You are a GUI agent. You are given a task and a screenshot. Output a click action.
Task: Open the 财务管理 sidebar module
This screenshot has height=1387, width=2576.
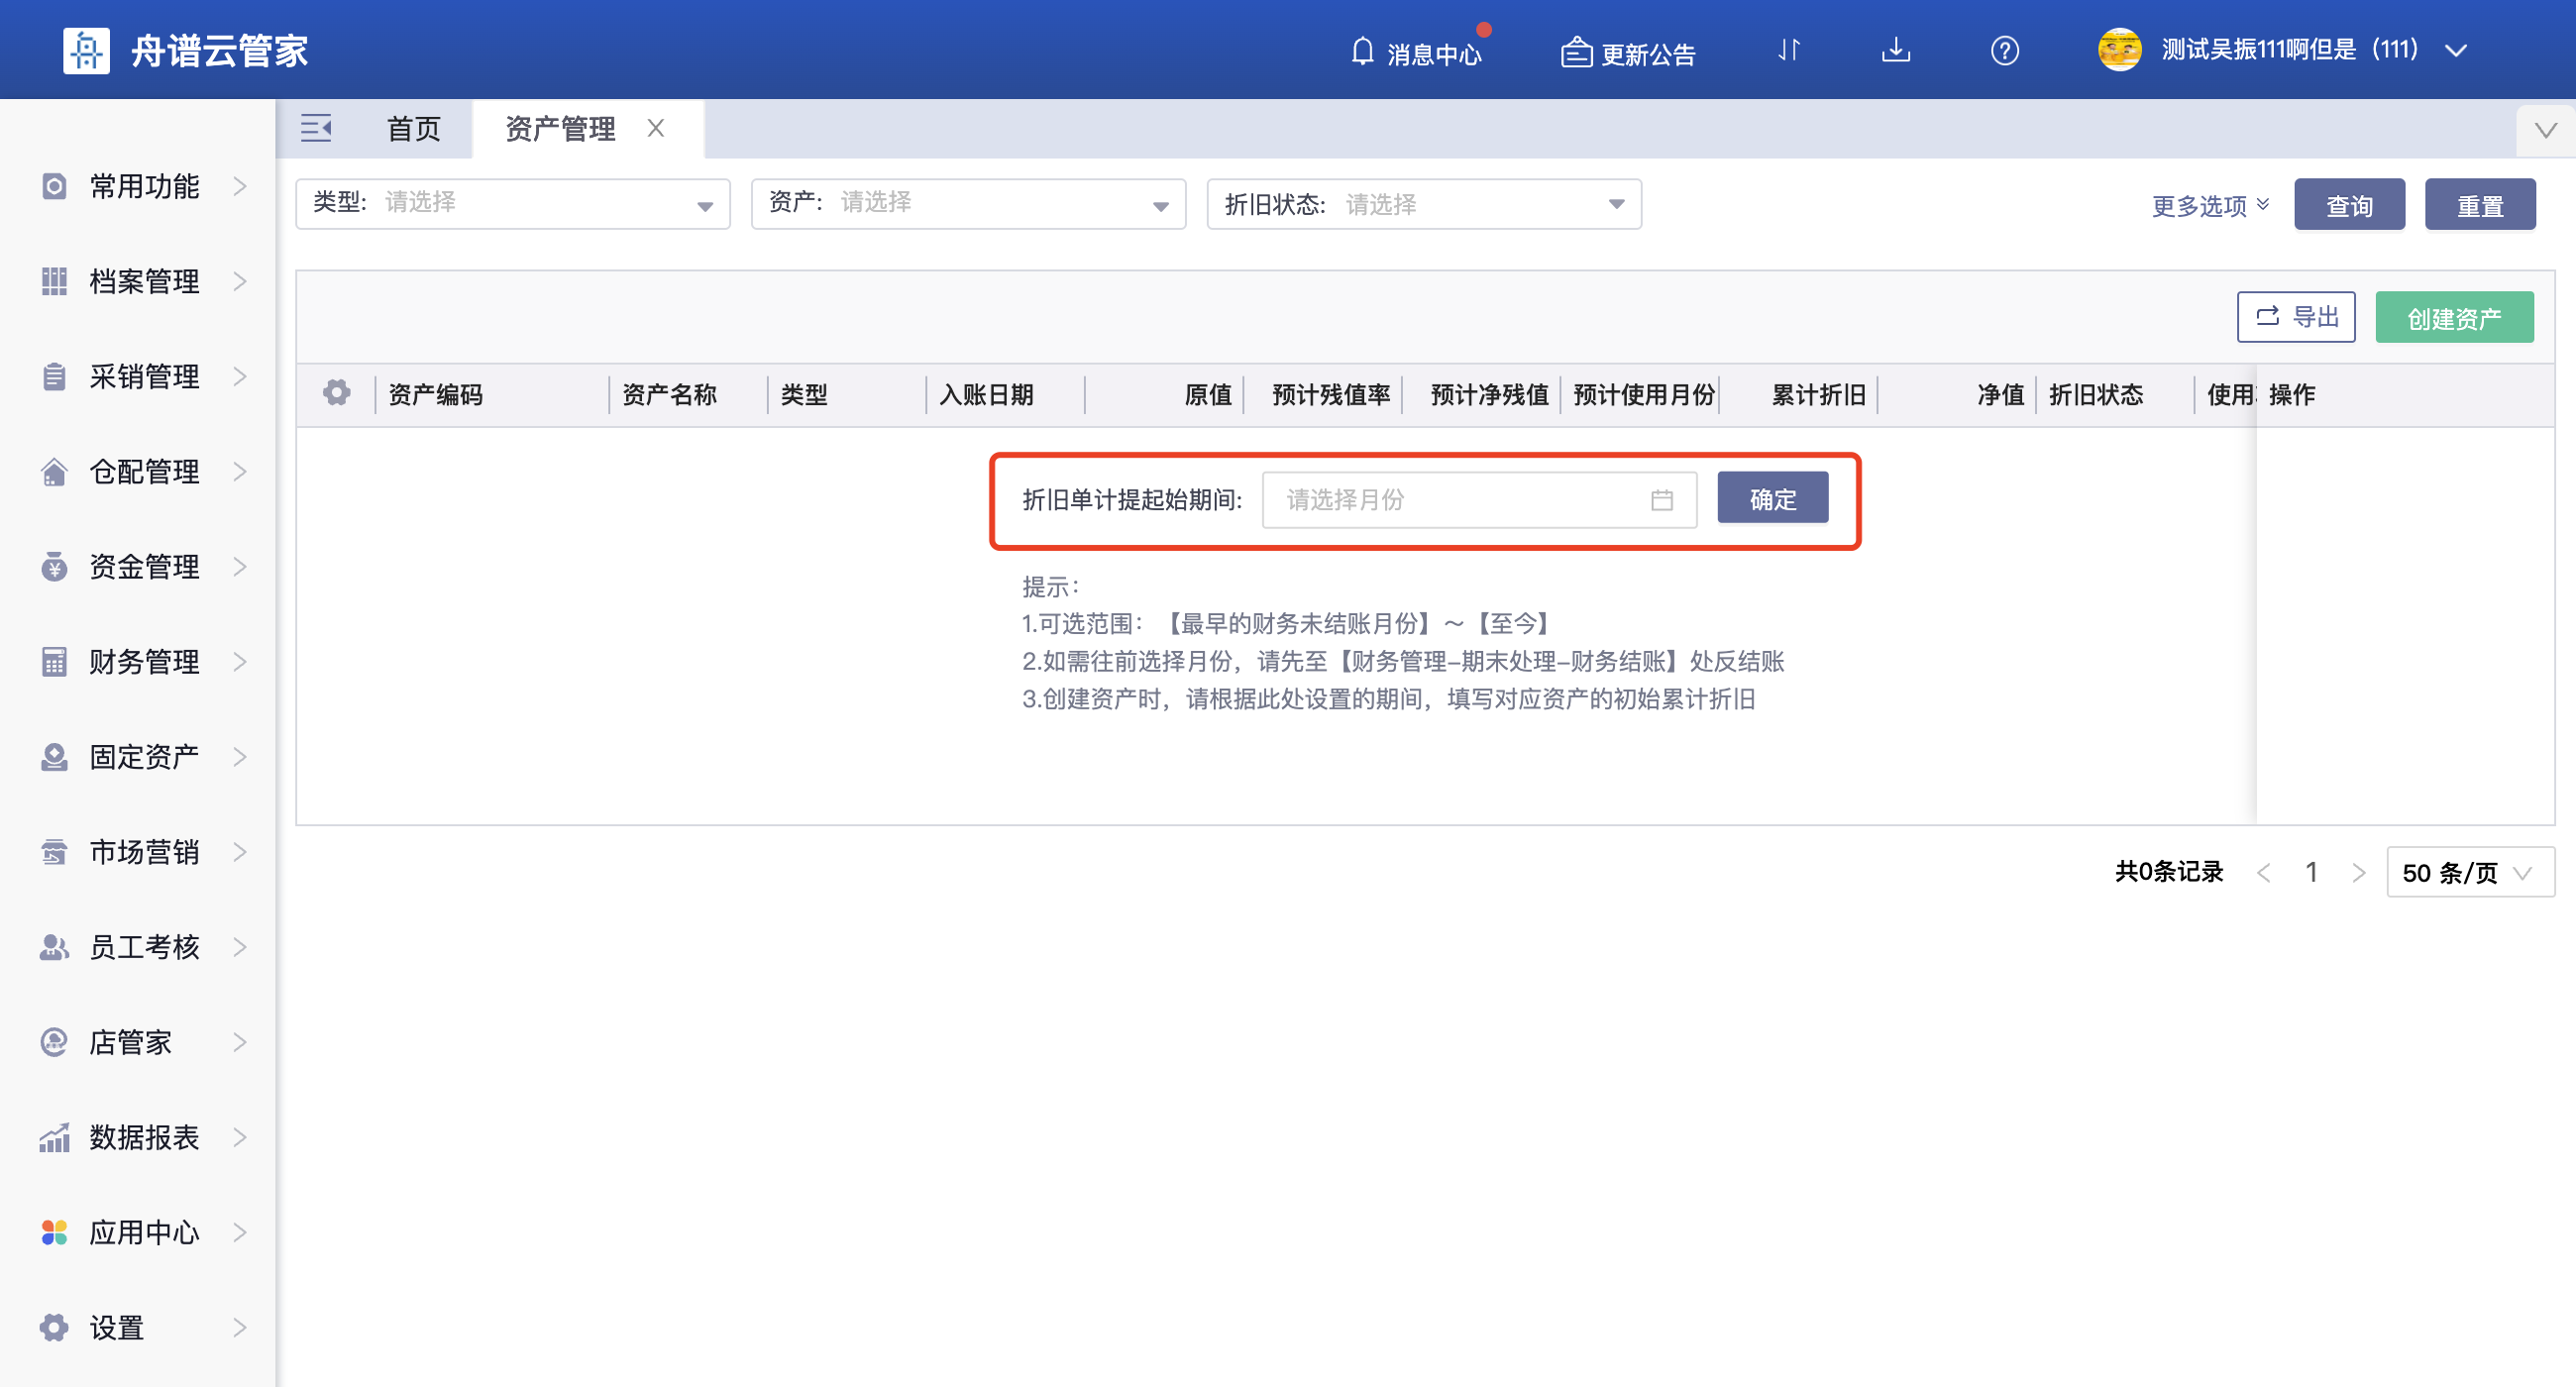pos(142,661)
